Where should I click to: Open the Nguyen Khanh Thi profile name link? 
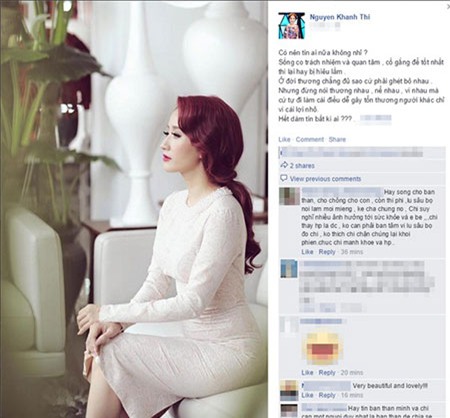coord(340,17)
